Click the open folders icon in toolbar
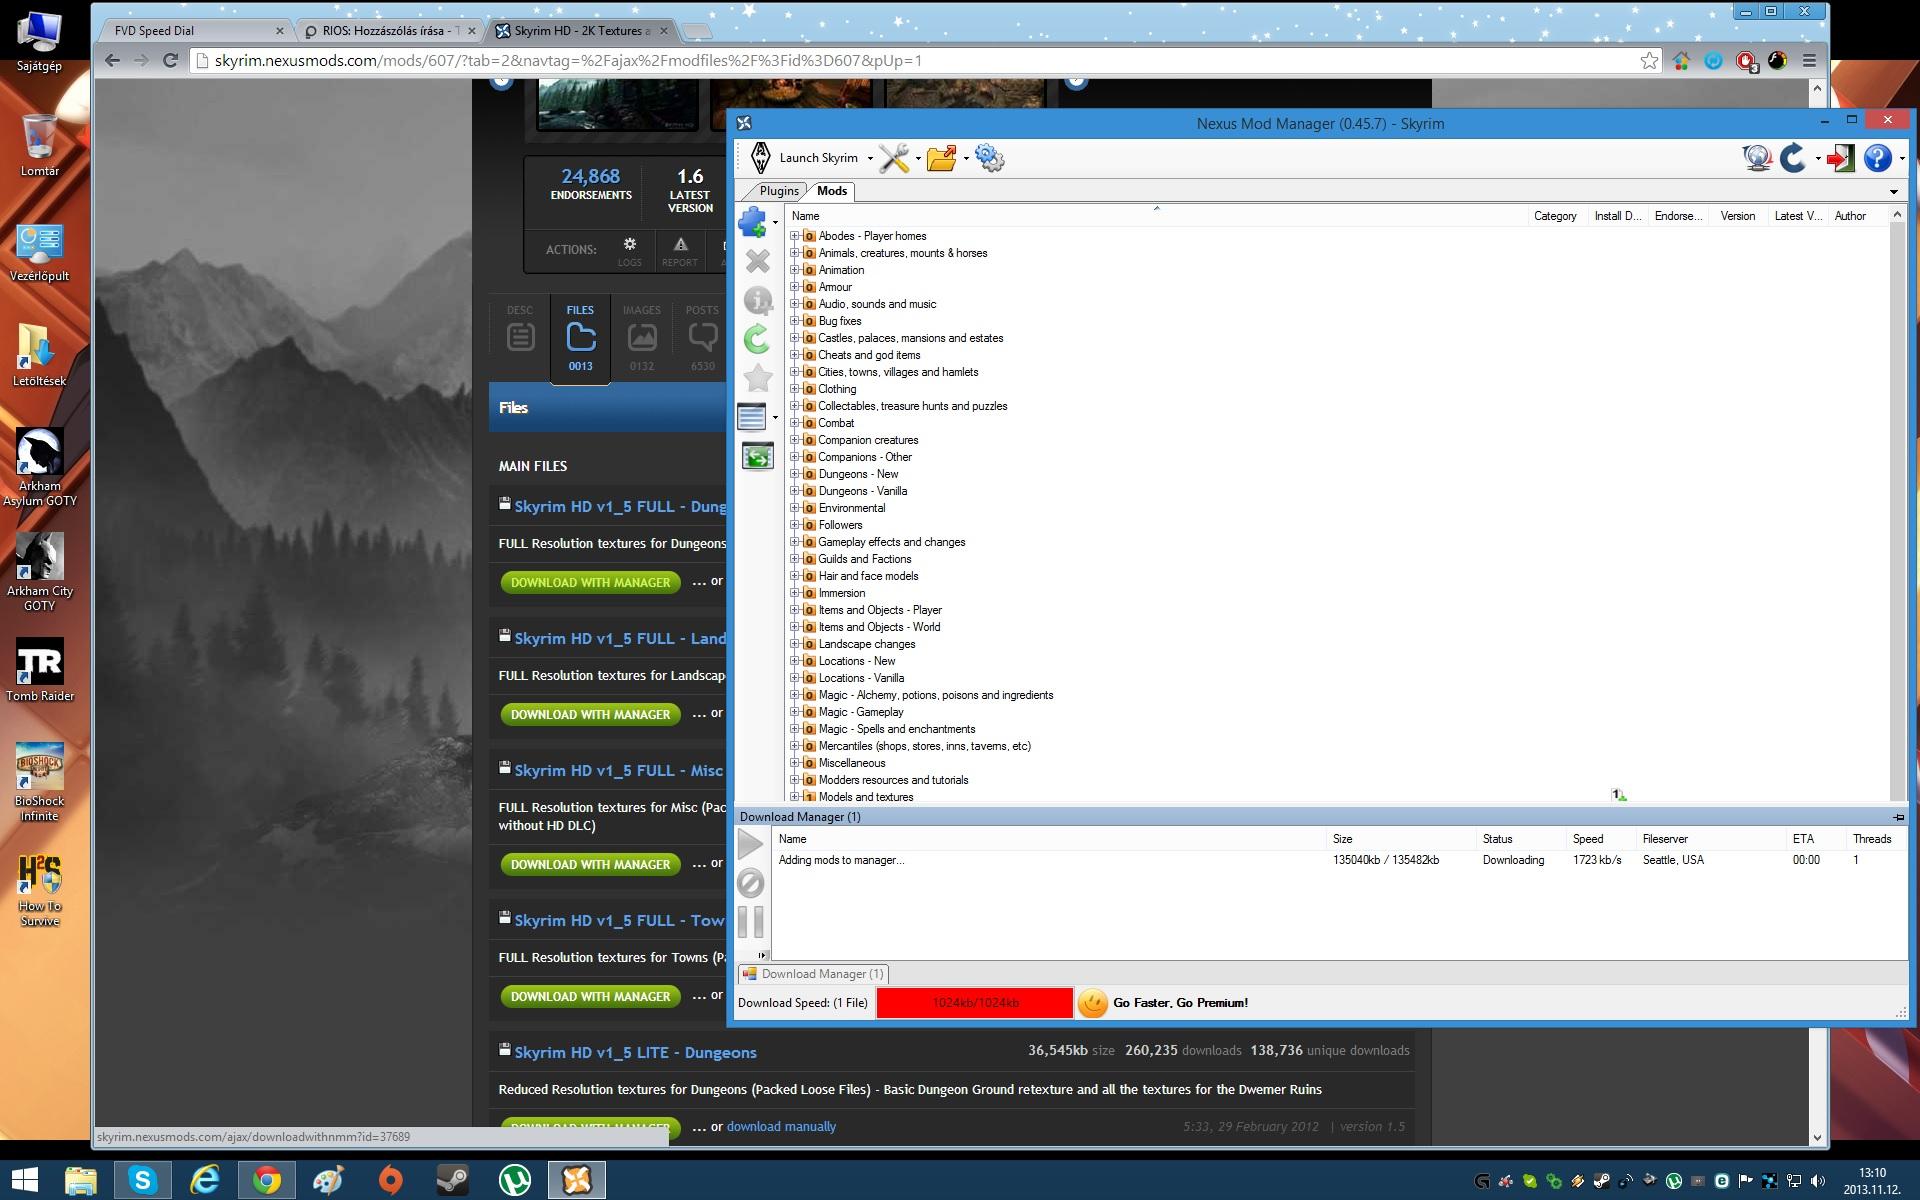 (x=941, y=158)
